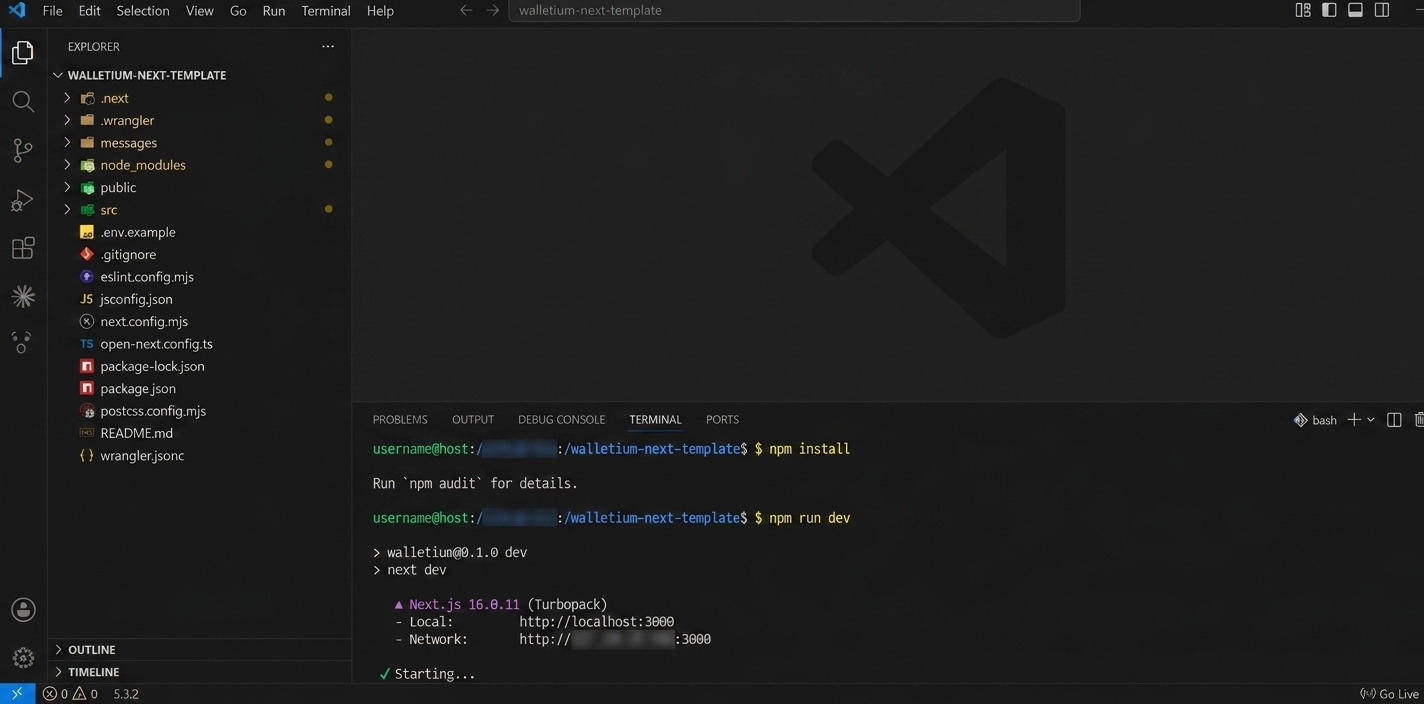The height and width of the screenshot is (704, 1424).
Task: Open the Selection menu
Action: coord(143,11)
